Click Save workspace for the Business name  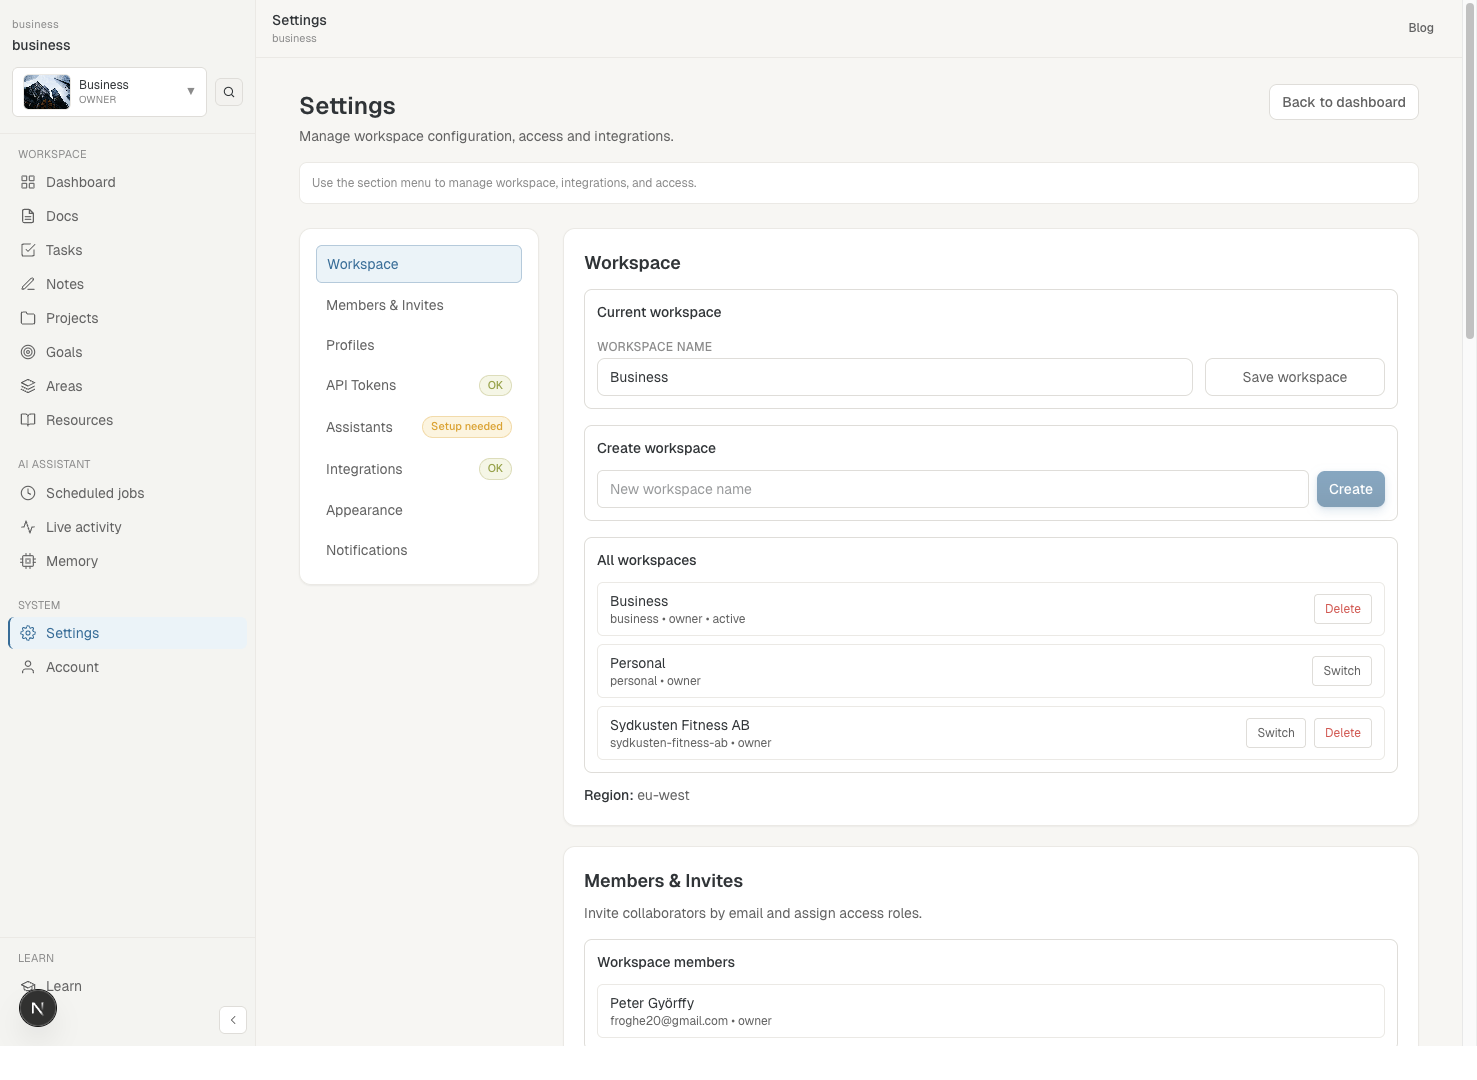[x=1294, y=377]
